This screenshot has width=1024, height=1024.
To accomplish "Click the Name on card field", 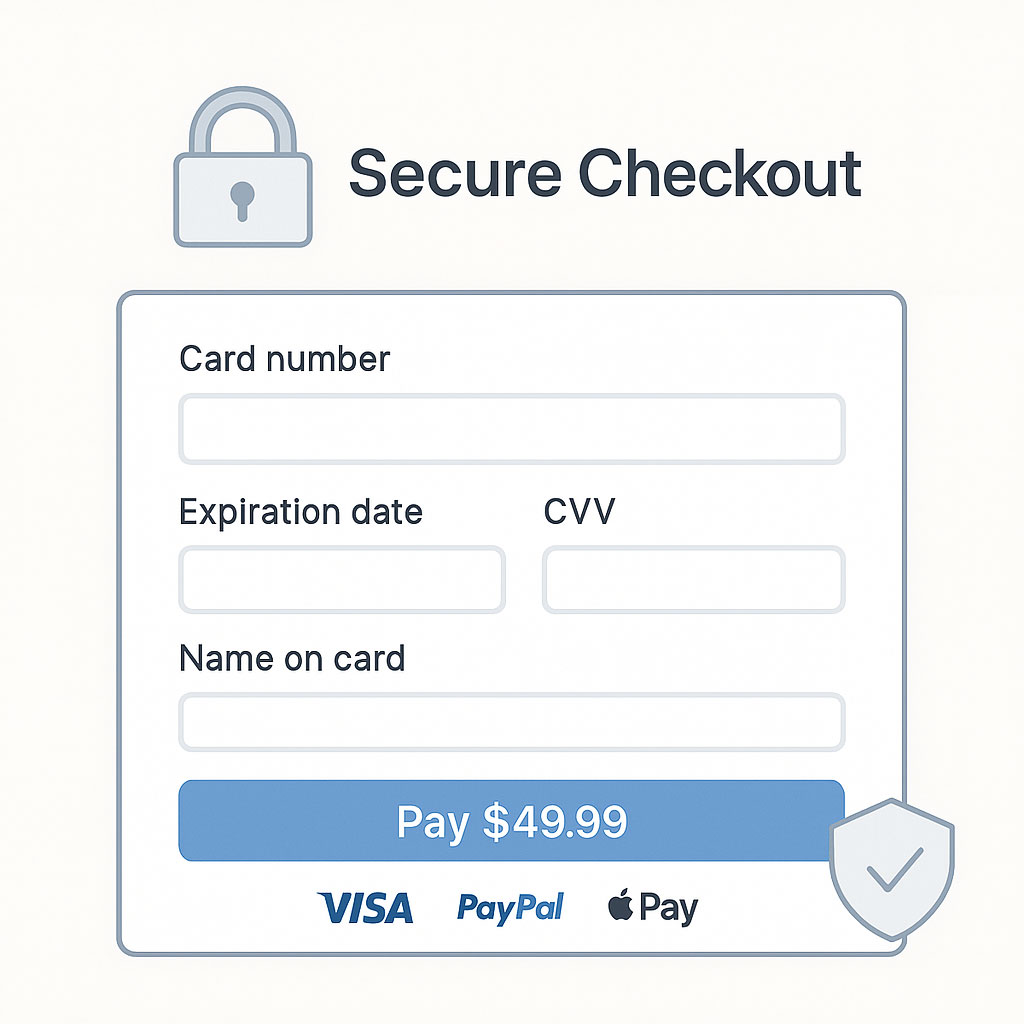I will tap(511, 721).
